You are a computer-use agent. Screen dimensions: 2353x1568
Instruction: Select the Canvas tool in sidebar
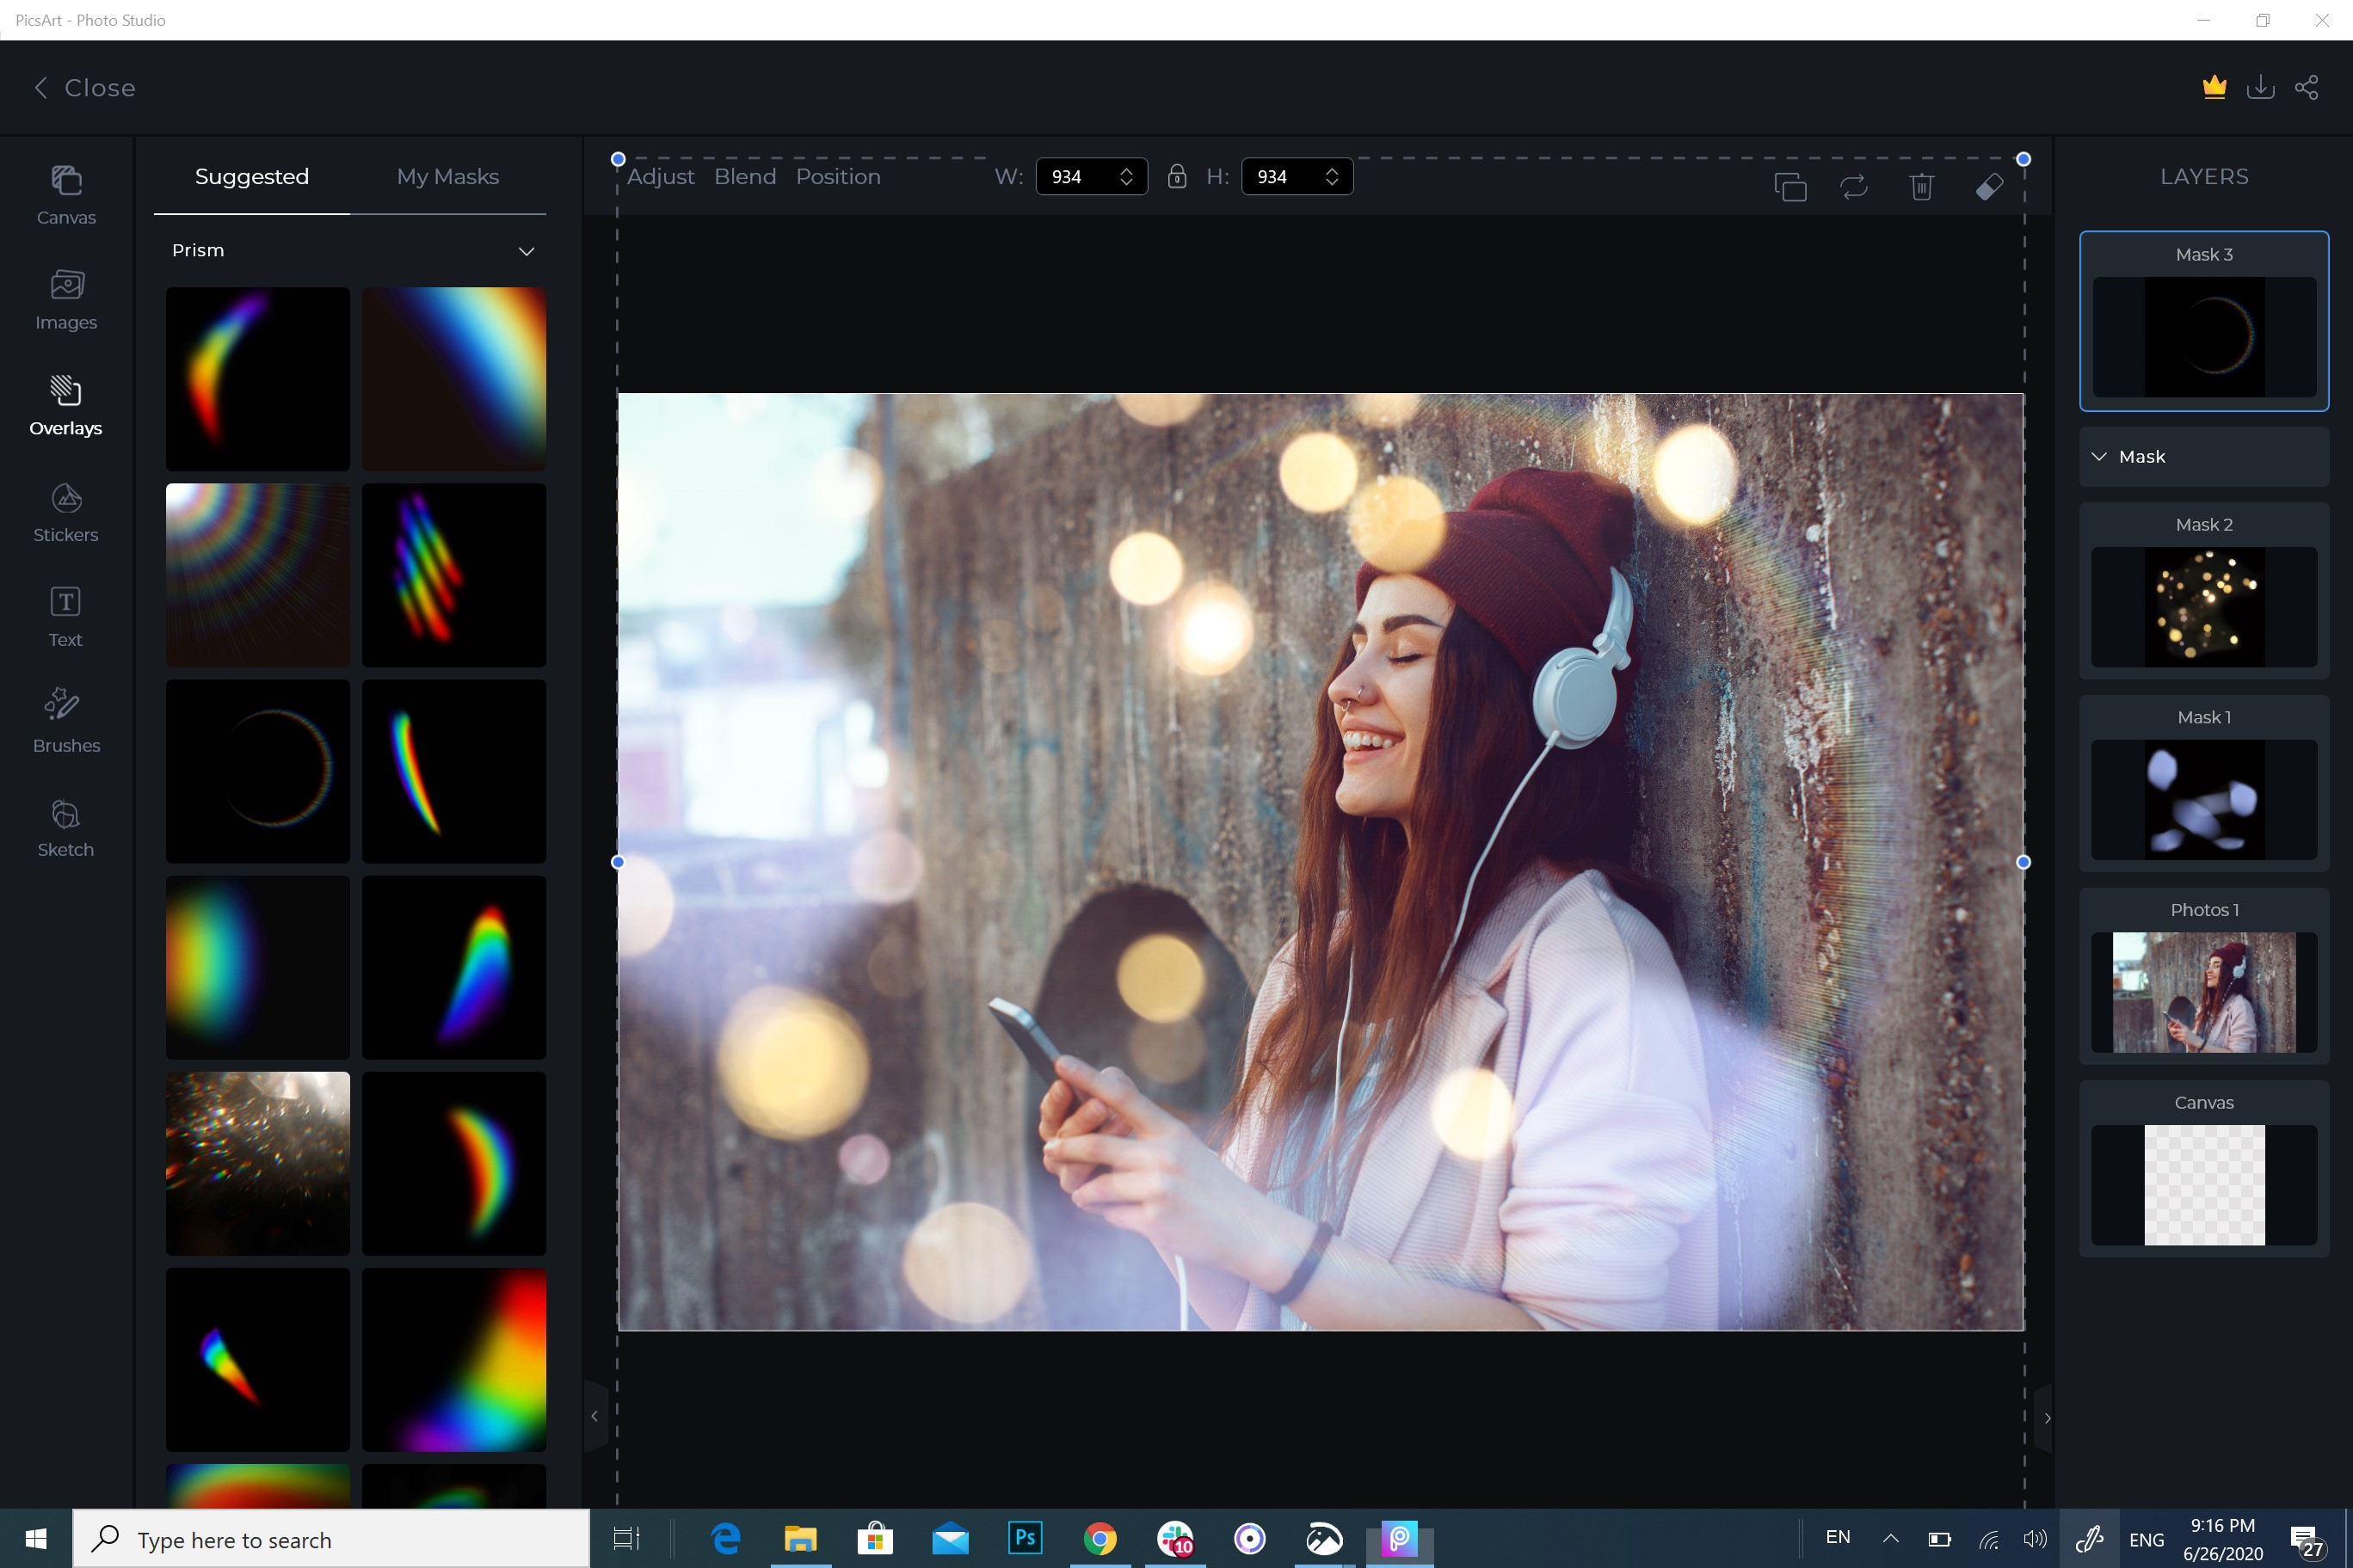(65, 193)
